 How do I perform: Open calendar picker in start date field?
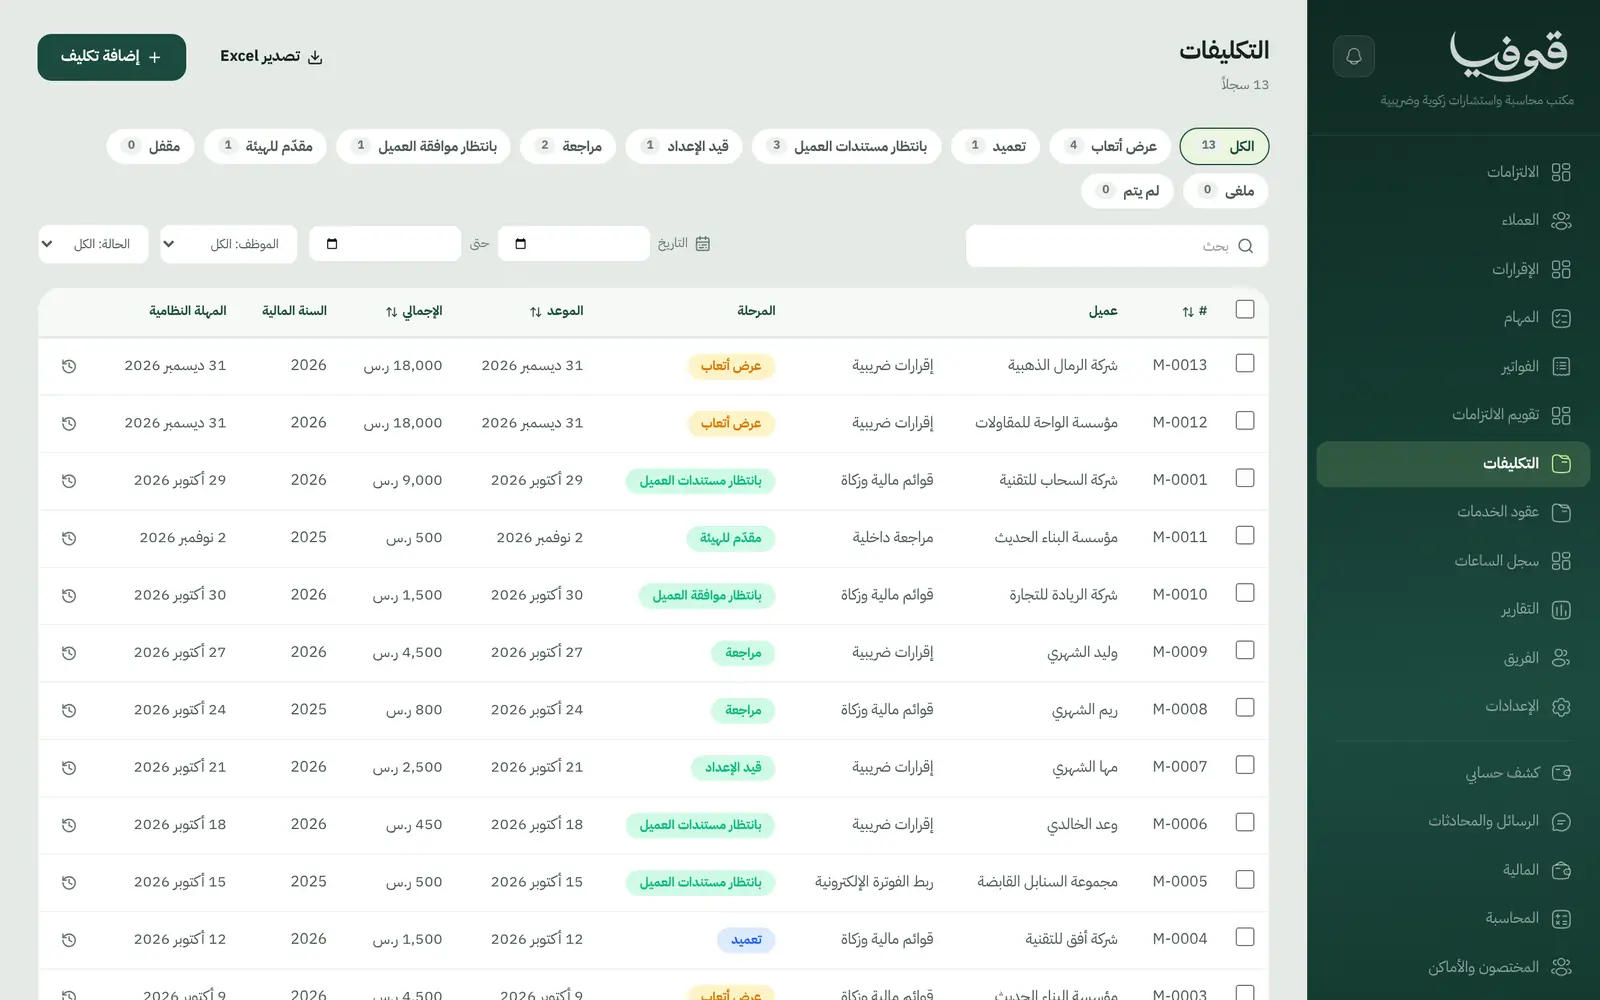point(520,244)
